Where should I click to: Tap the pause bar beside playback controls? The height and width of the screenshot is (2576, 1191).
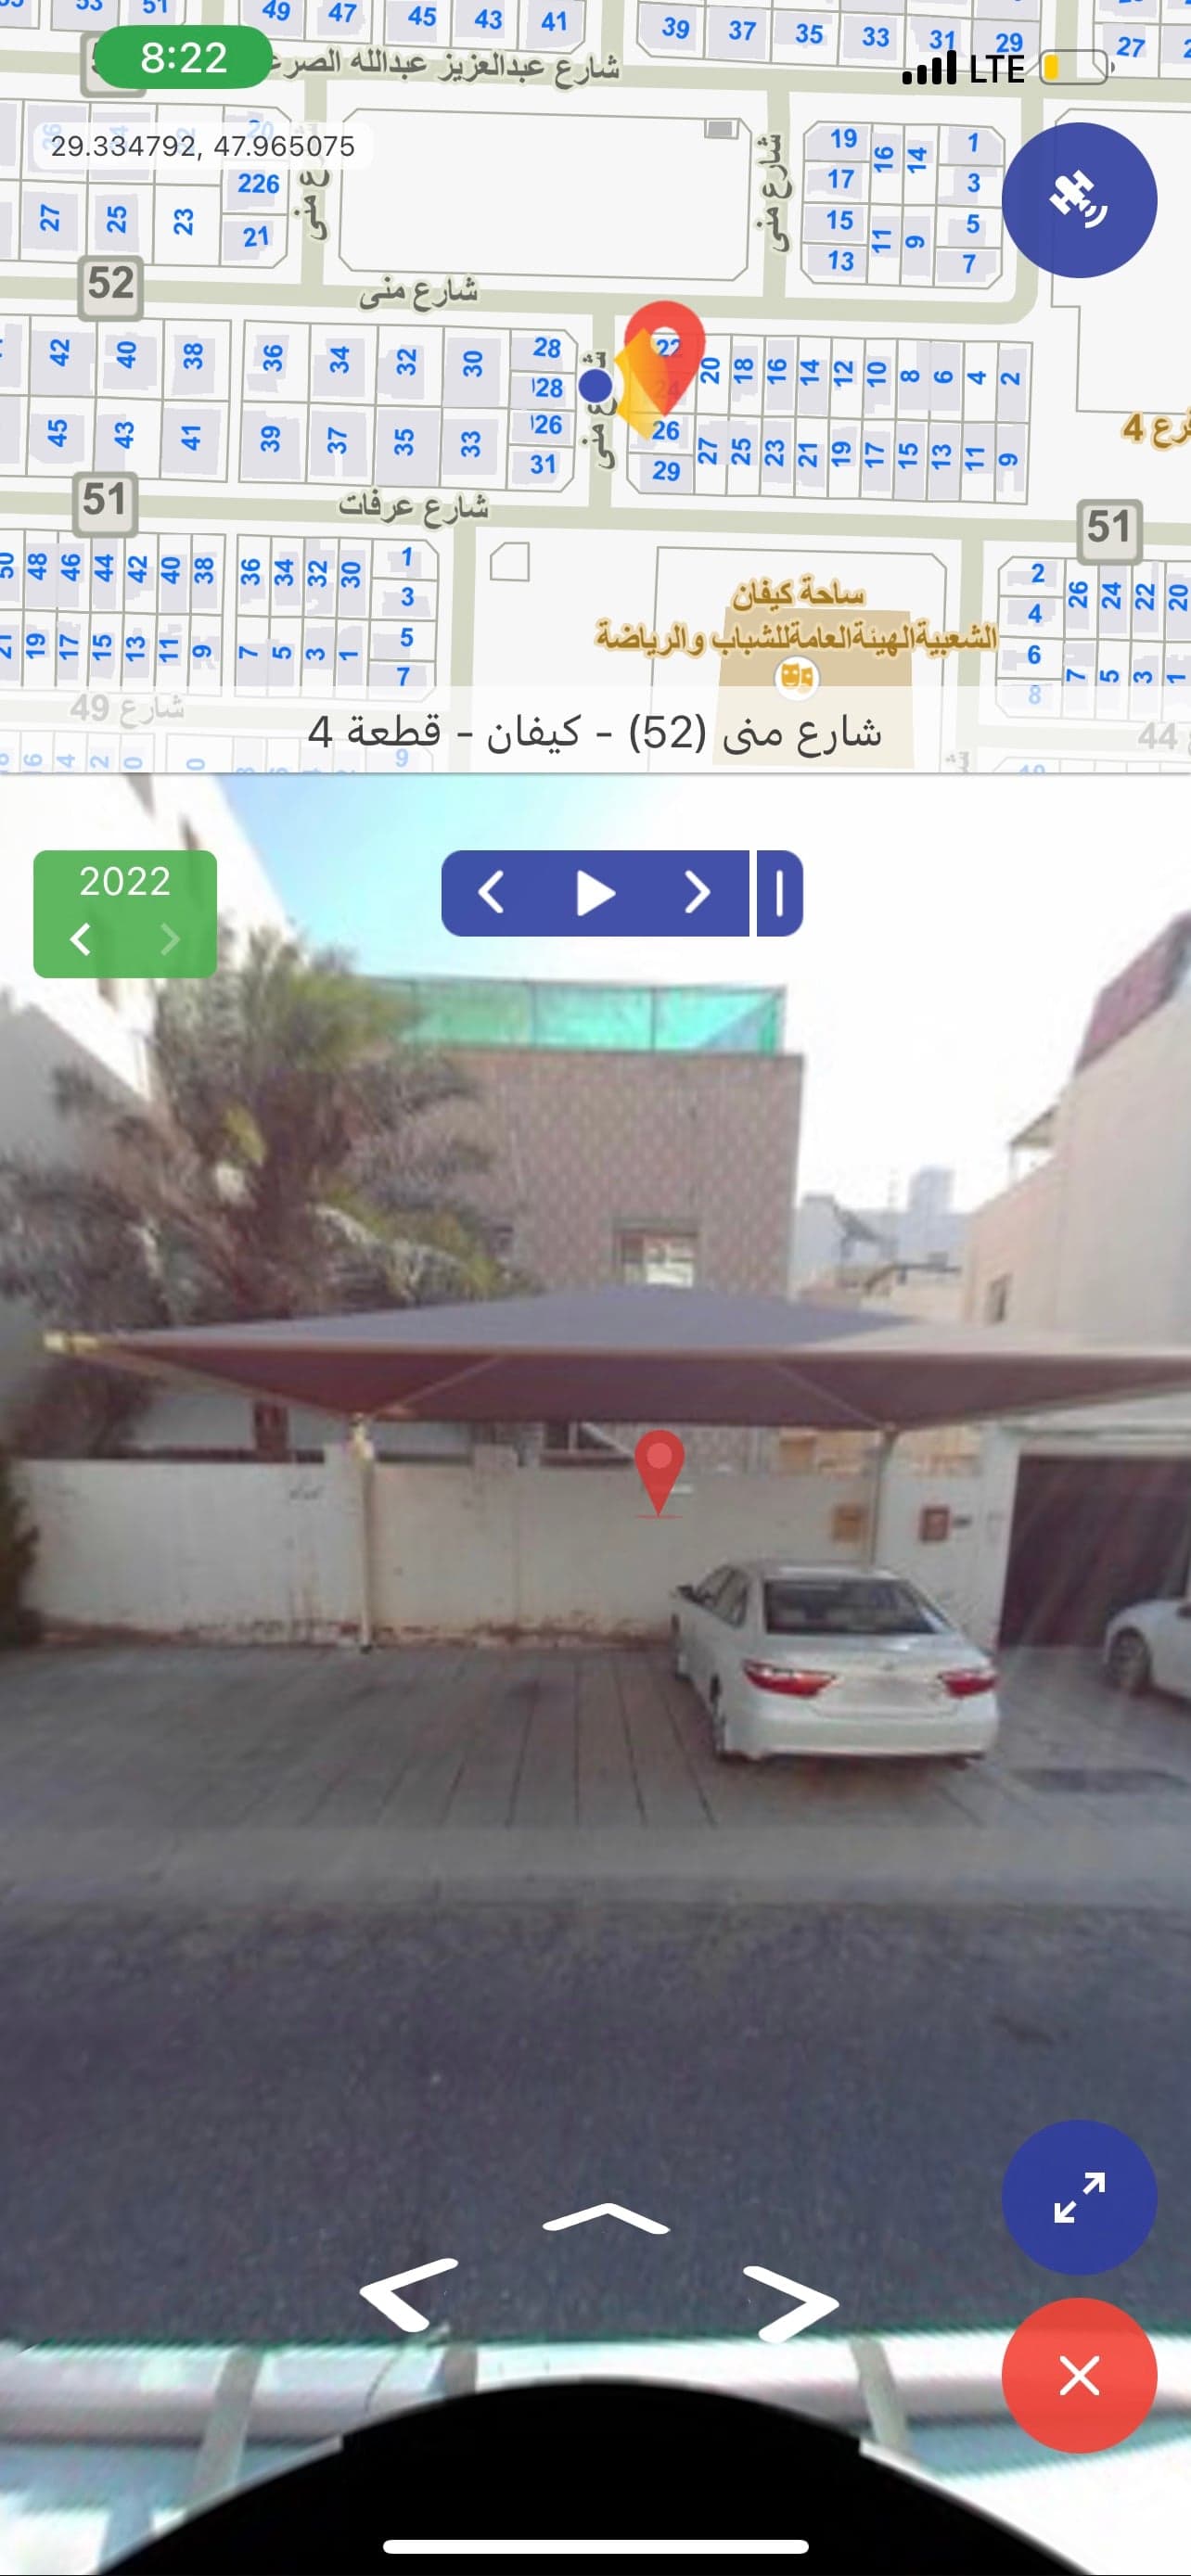[x=779, y=893]
